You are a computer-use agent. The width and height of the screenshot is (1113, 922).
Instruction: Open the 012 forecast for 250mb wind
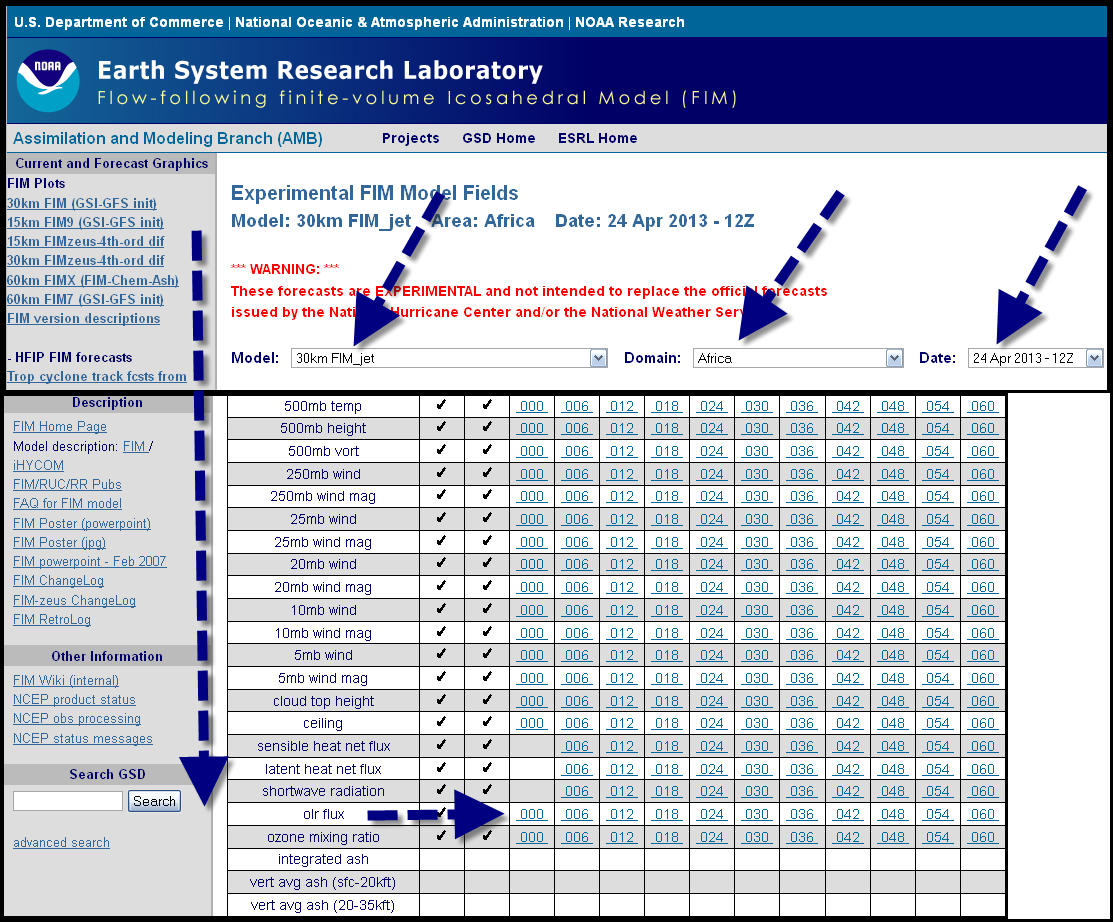(x=622, y=474)
